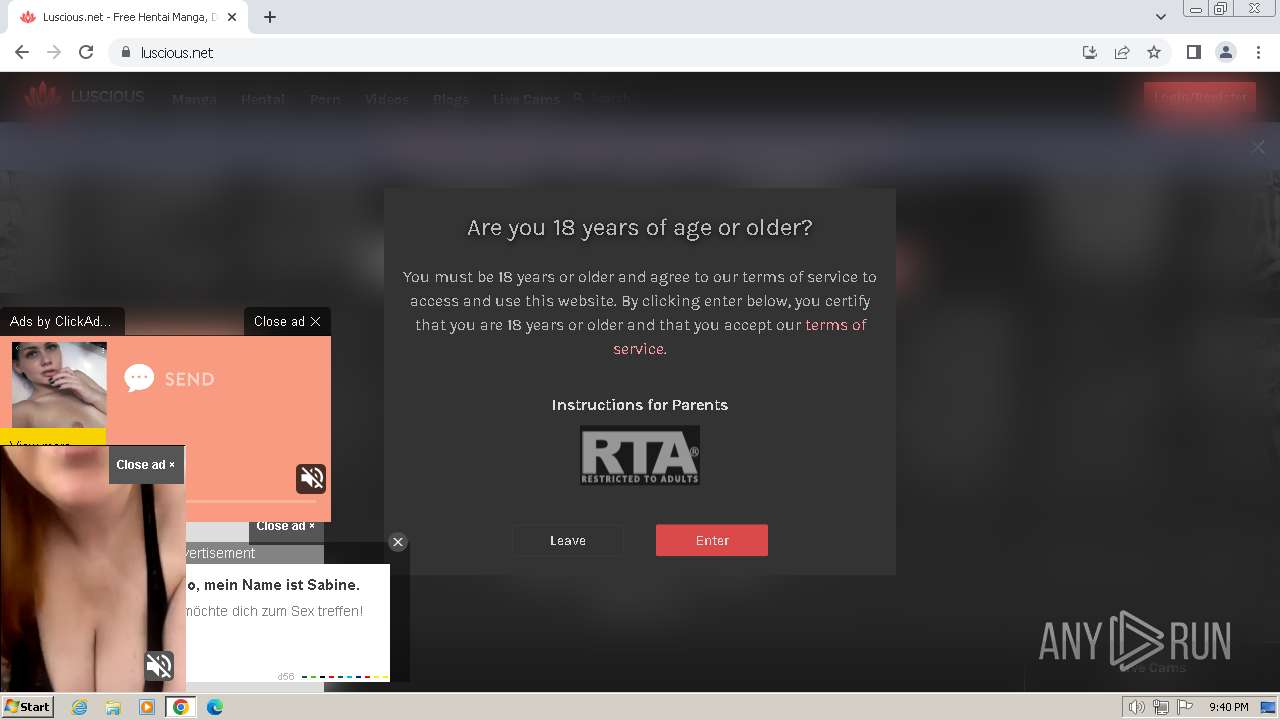The height and width of the screenshot is (720, 1280).
Task: Click the Sabine ad headline
Action: [x=273, y=585]
